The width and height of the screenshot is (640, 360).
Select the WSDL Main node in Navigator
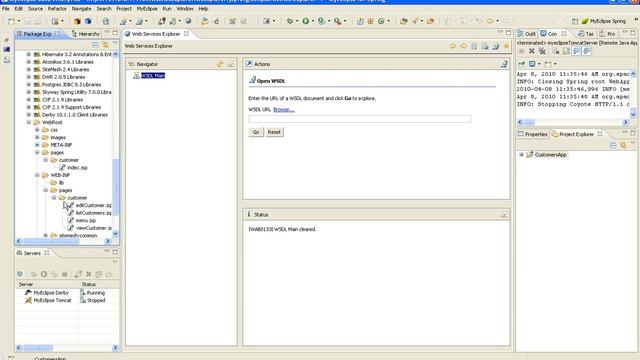pos(153,76)
